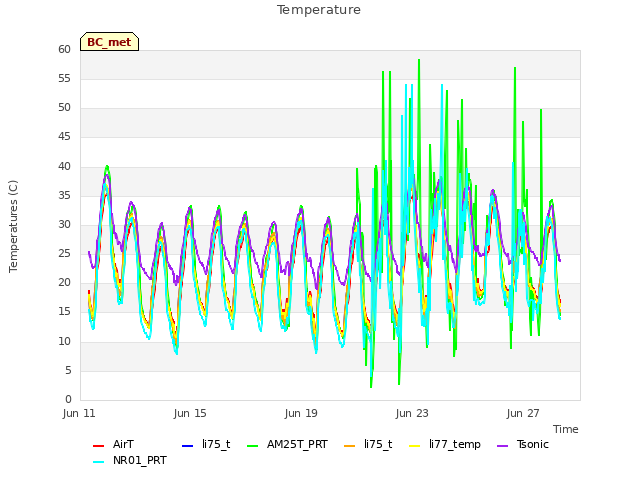Click the 35 y-axis tick label

pyautogui.click(x=64, y=196)
